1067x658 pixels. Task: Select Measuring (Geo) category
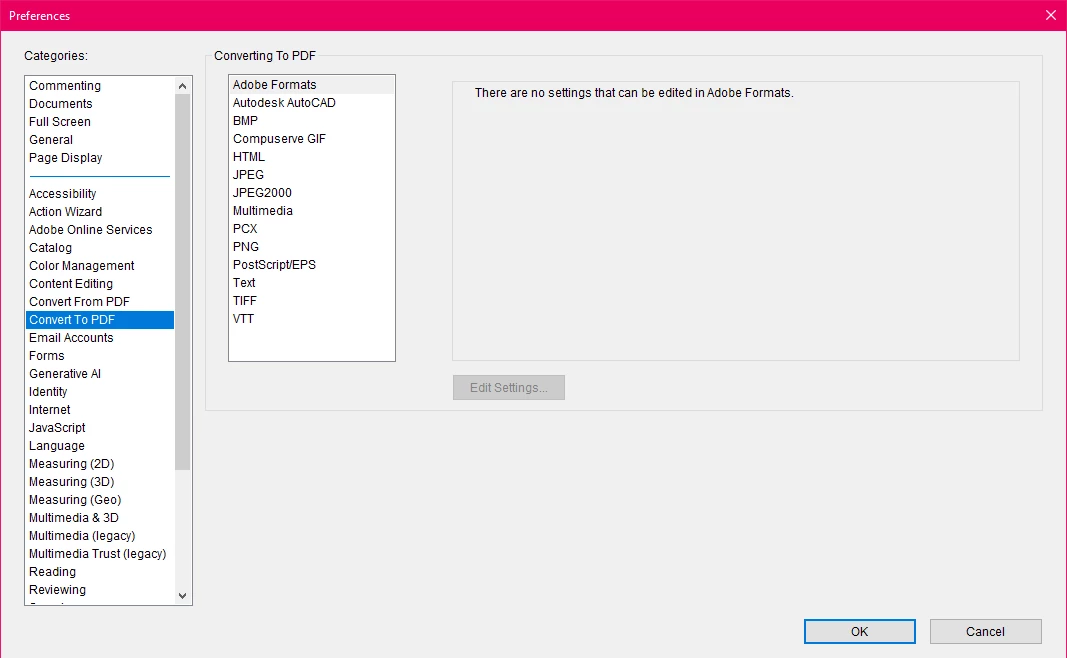(x=100, y=500)
